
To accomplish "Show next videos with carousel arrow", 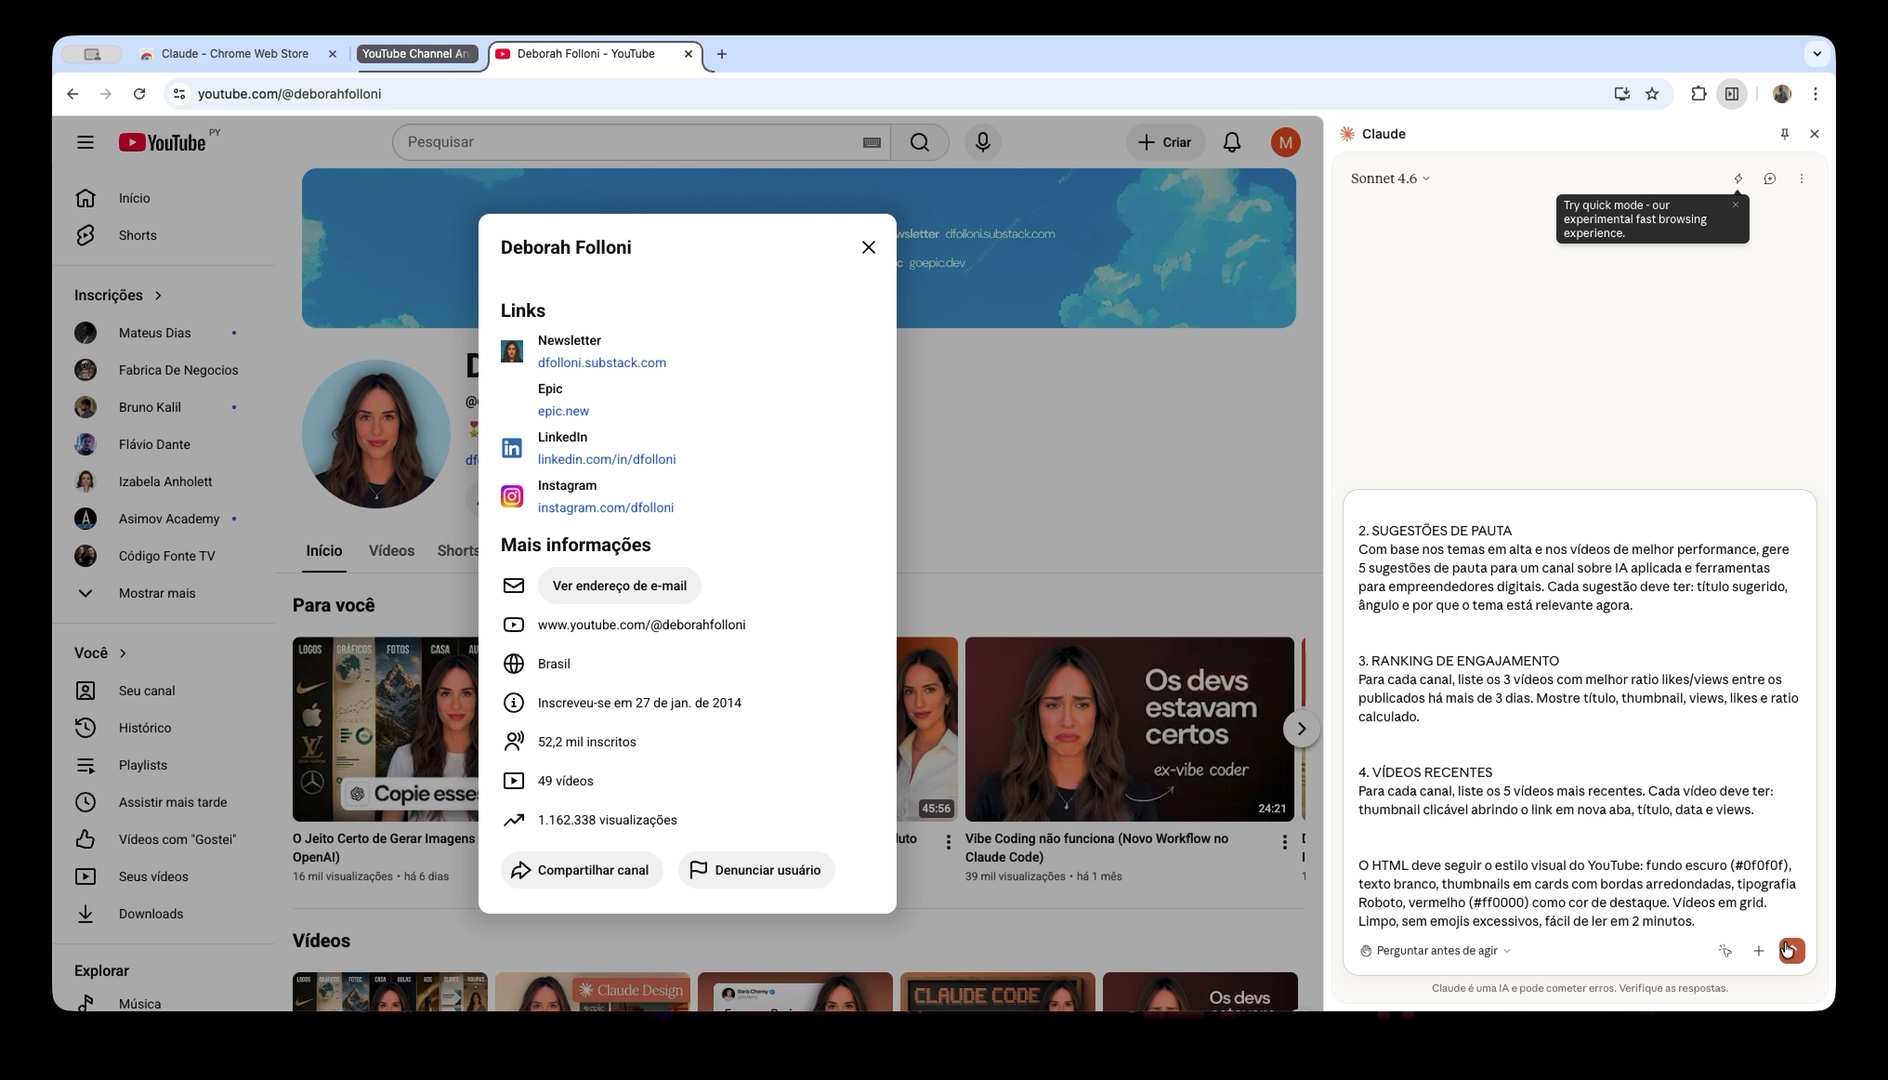I will pos(1301,729).
